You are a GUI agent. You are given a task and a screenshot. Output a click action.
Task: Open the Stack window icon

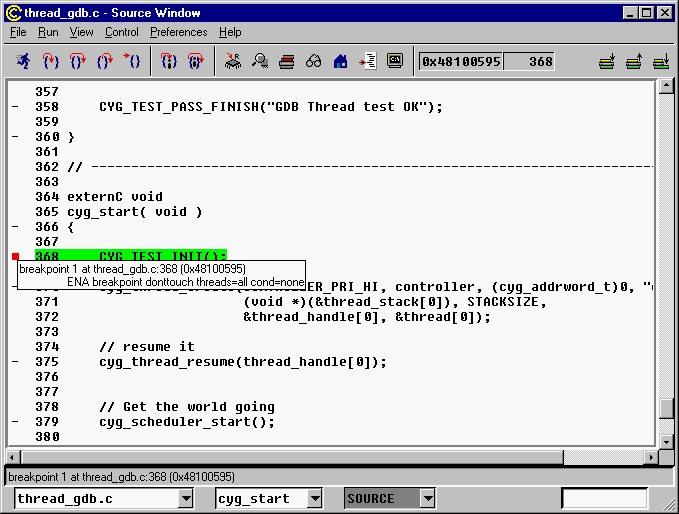point(287,62)
